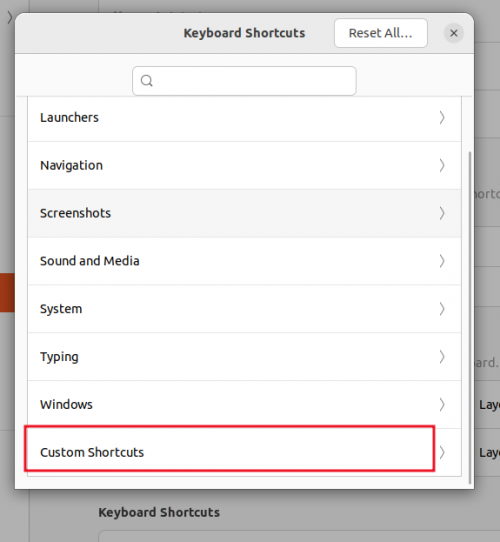The width and height of the screenshot is (500, 542).
Task: Click the Reset All button
Action: (381, 33)
